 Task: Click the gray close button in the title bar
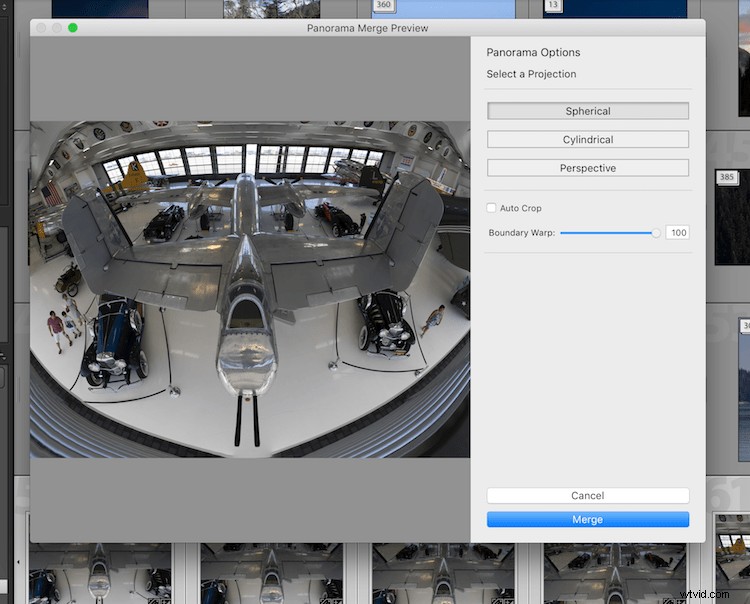pyautogui.click(x=41, y=28)
